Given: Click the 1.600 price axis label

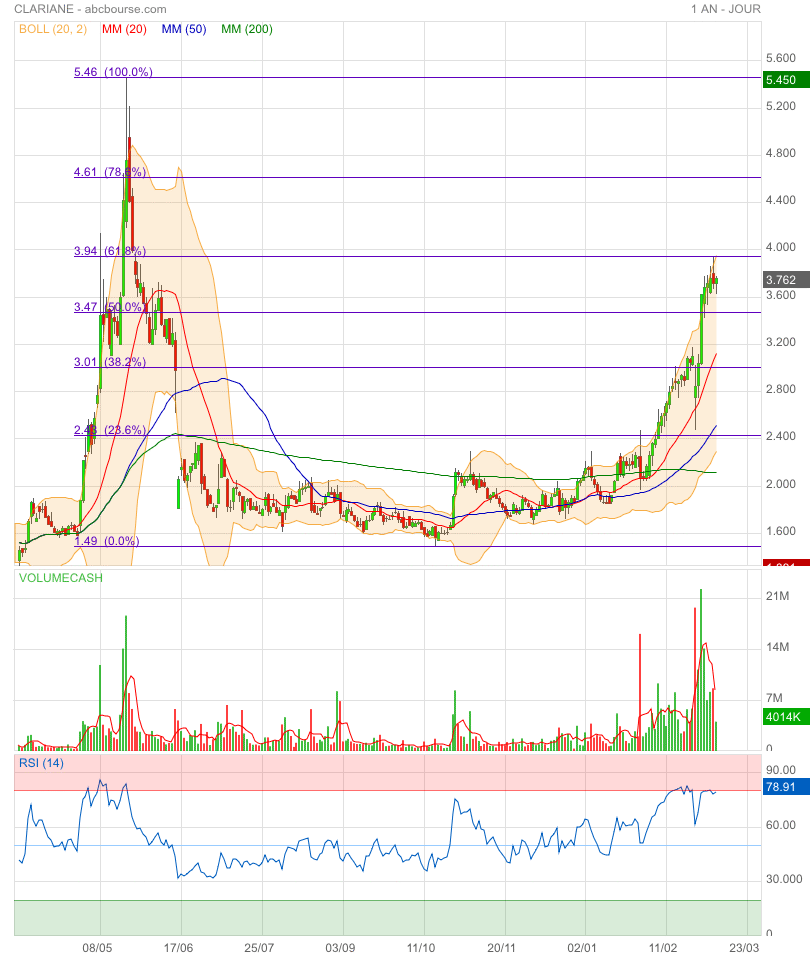Looking at the screenshot, I should click(781, 531).
